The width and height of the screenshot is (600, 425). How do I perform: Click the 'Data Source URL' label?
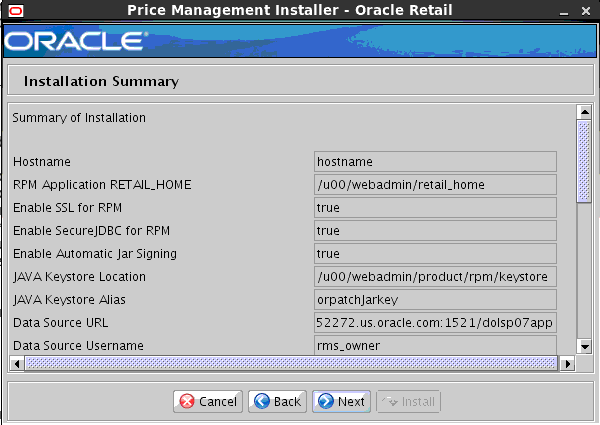60,323
